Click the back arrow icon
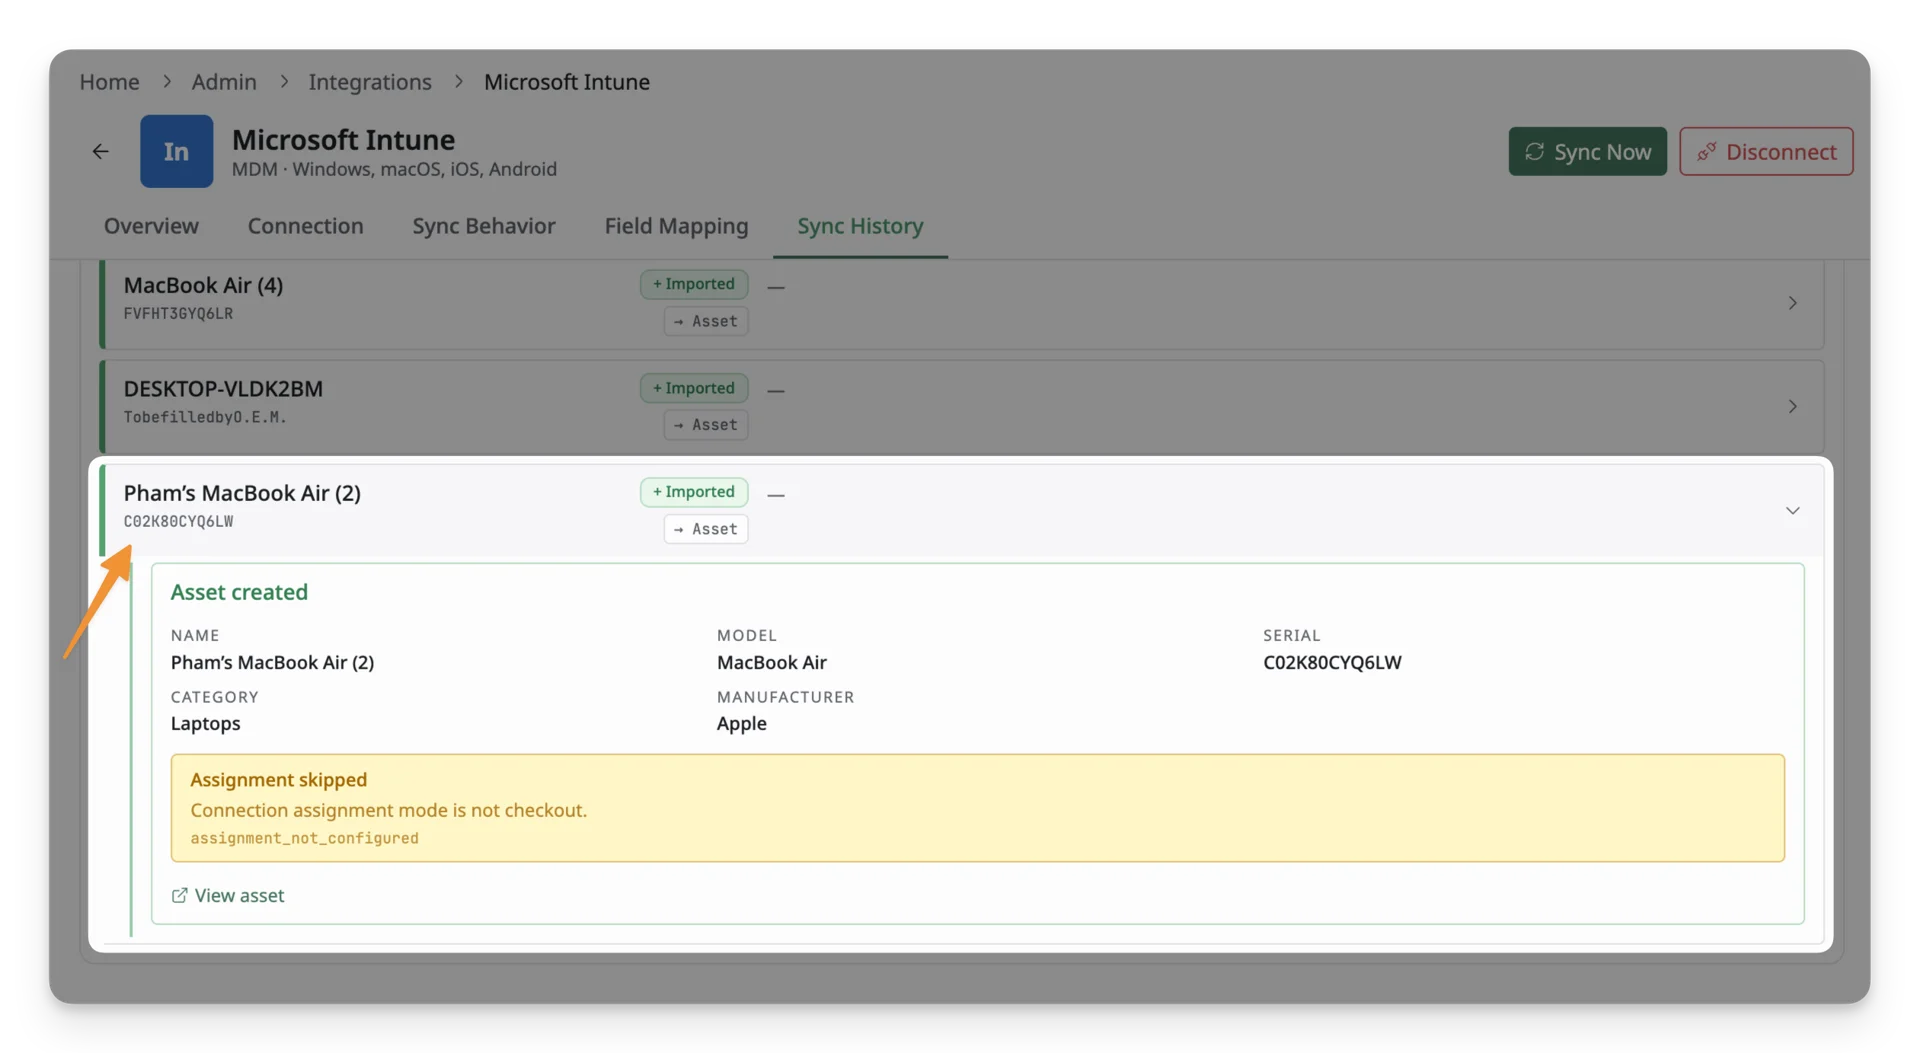 tap(100, 152)
